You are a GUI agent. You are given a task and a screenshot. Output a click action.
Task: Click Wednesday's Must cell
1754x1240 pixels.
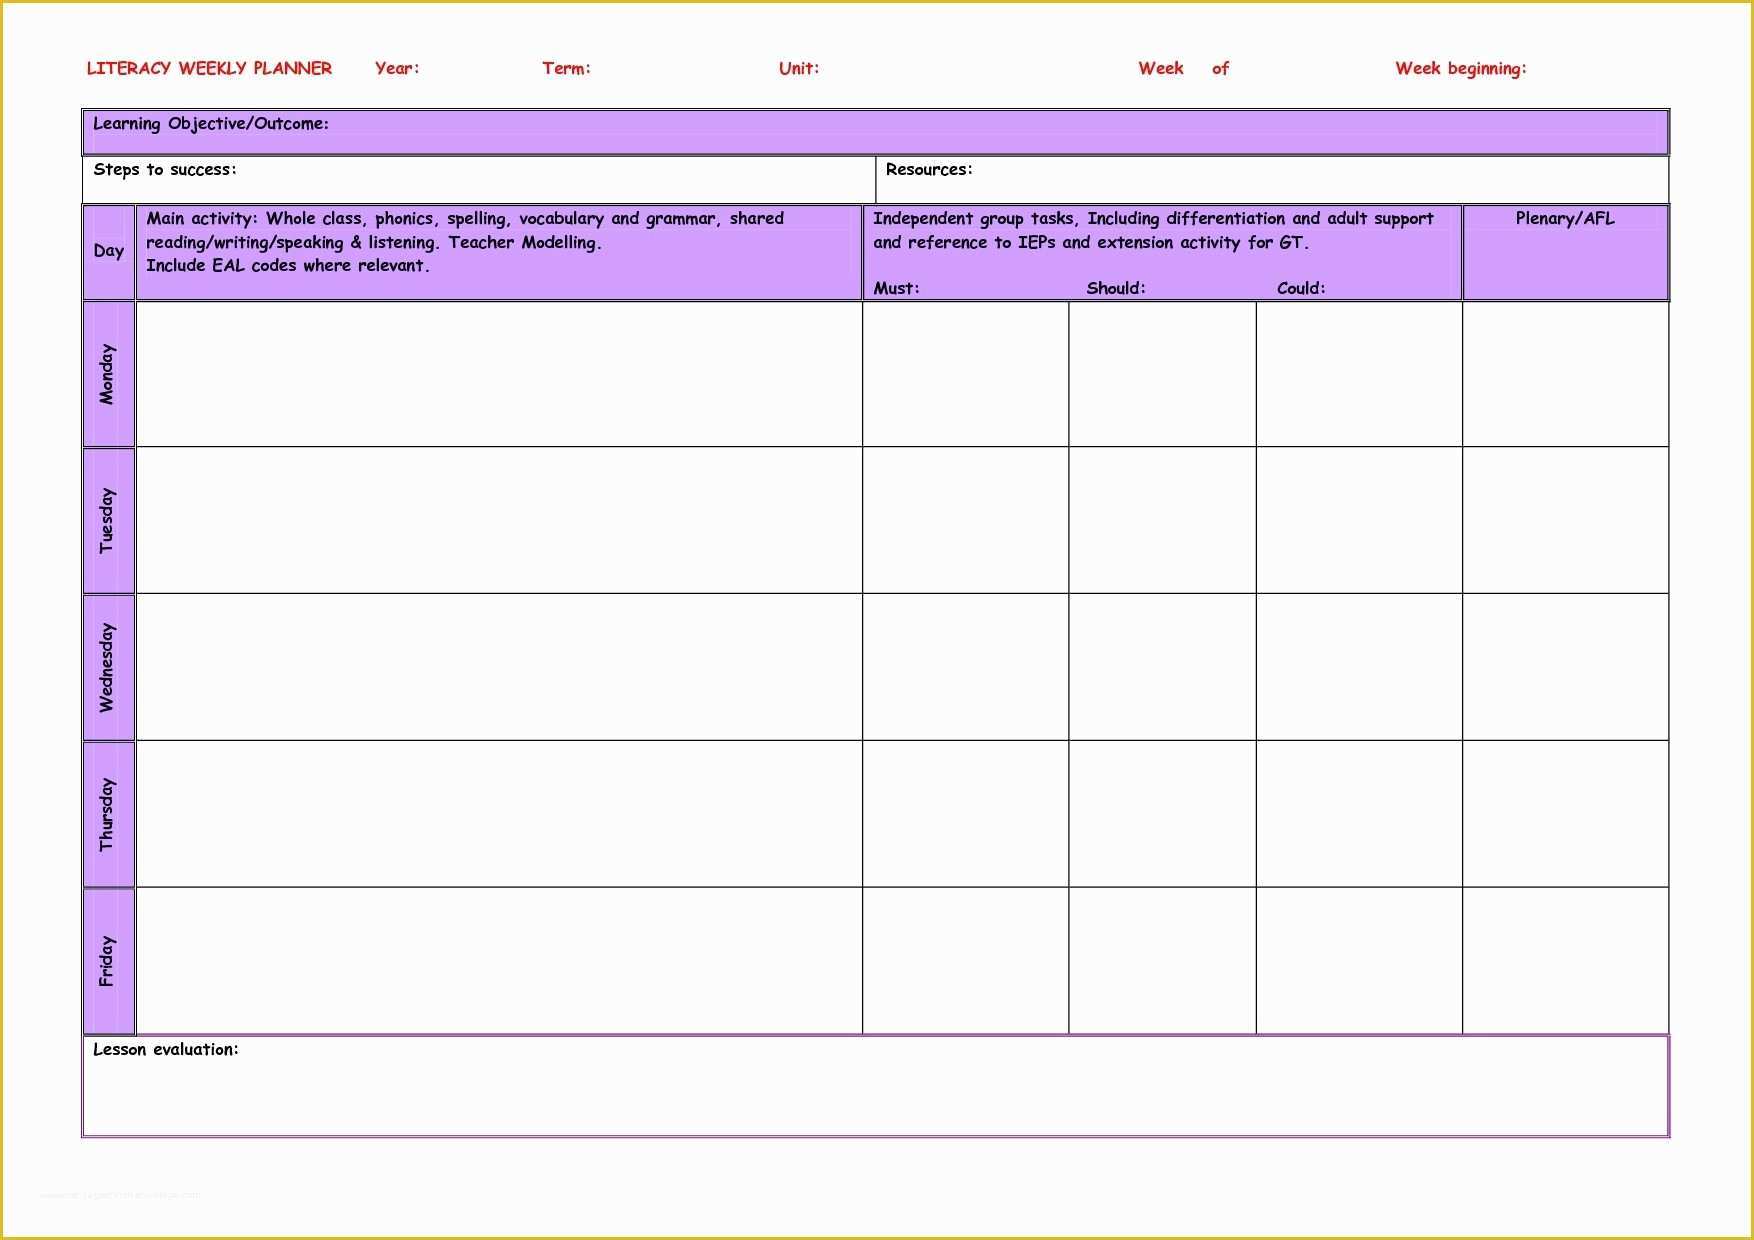click(x=966, y=667)
